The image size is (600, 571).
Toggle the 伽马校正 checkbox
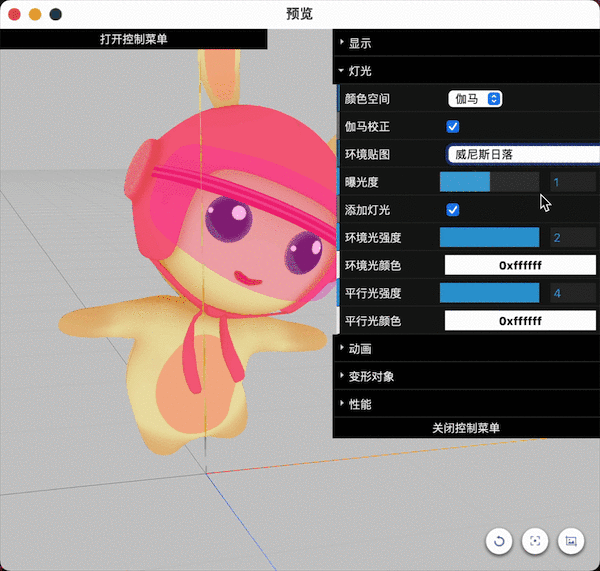[453, 127]
